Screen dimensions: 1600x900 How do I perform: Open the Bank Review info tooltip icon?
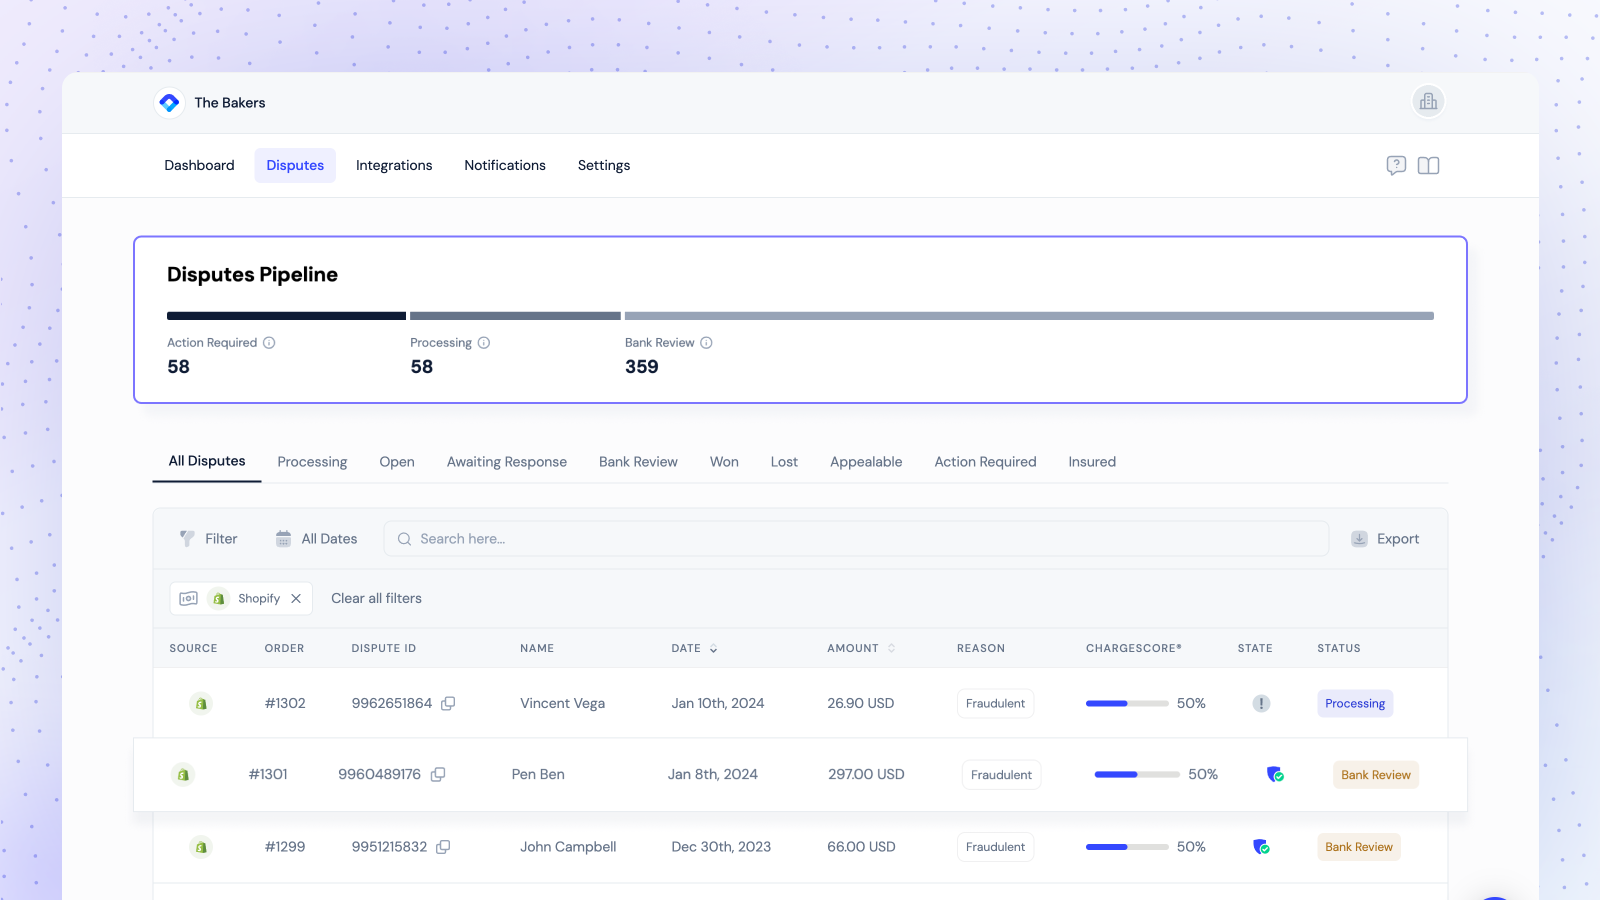click(706, 342)
